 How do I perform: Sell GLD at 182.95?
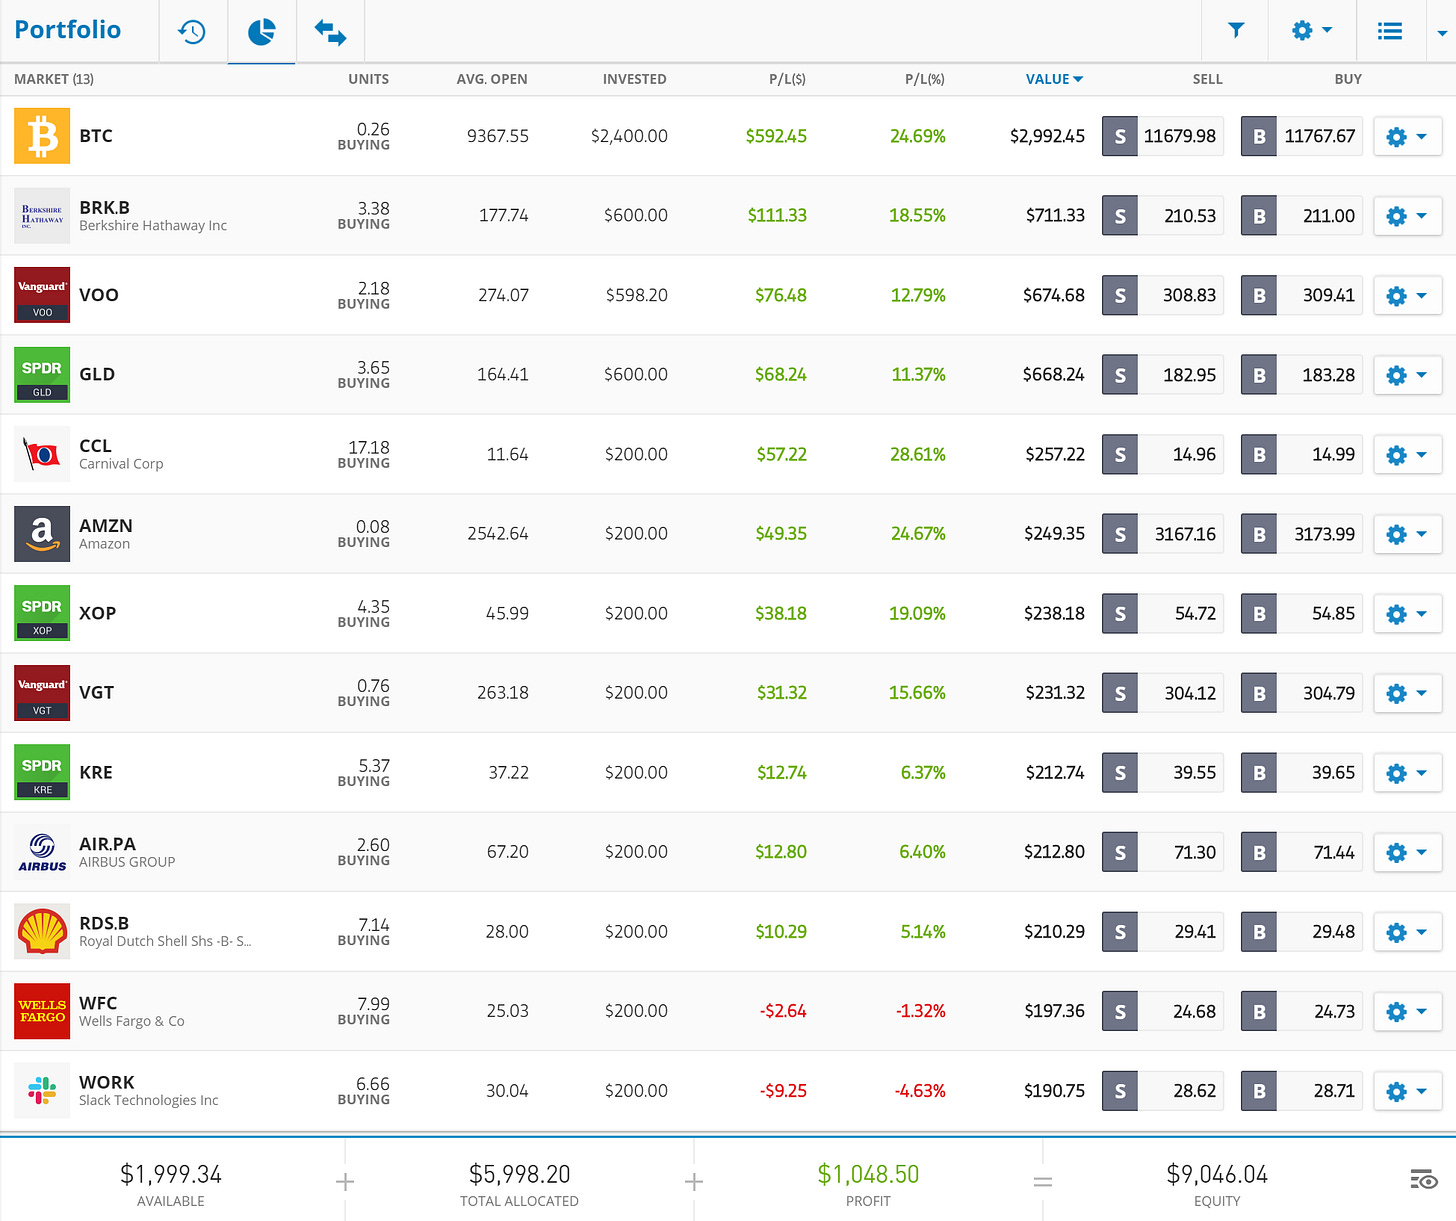pyautogui.click(x=1163, y=375)
